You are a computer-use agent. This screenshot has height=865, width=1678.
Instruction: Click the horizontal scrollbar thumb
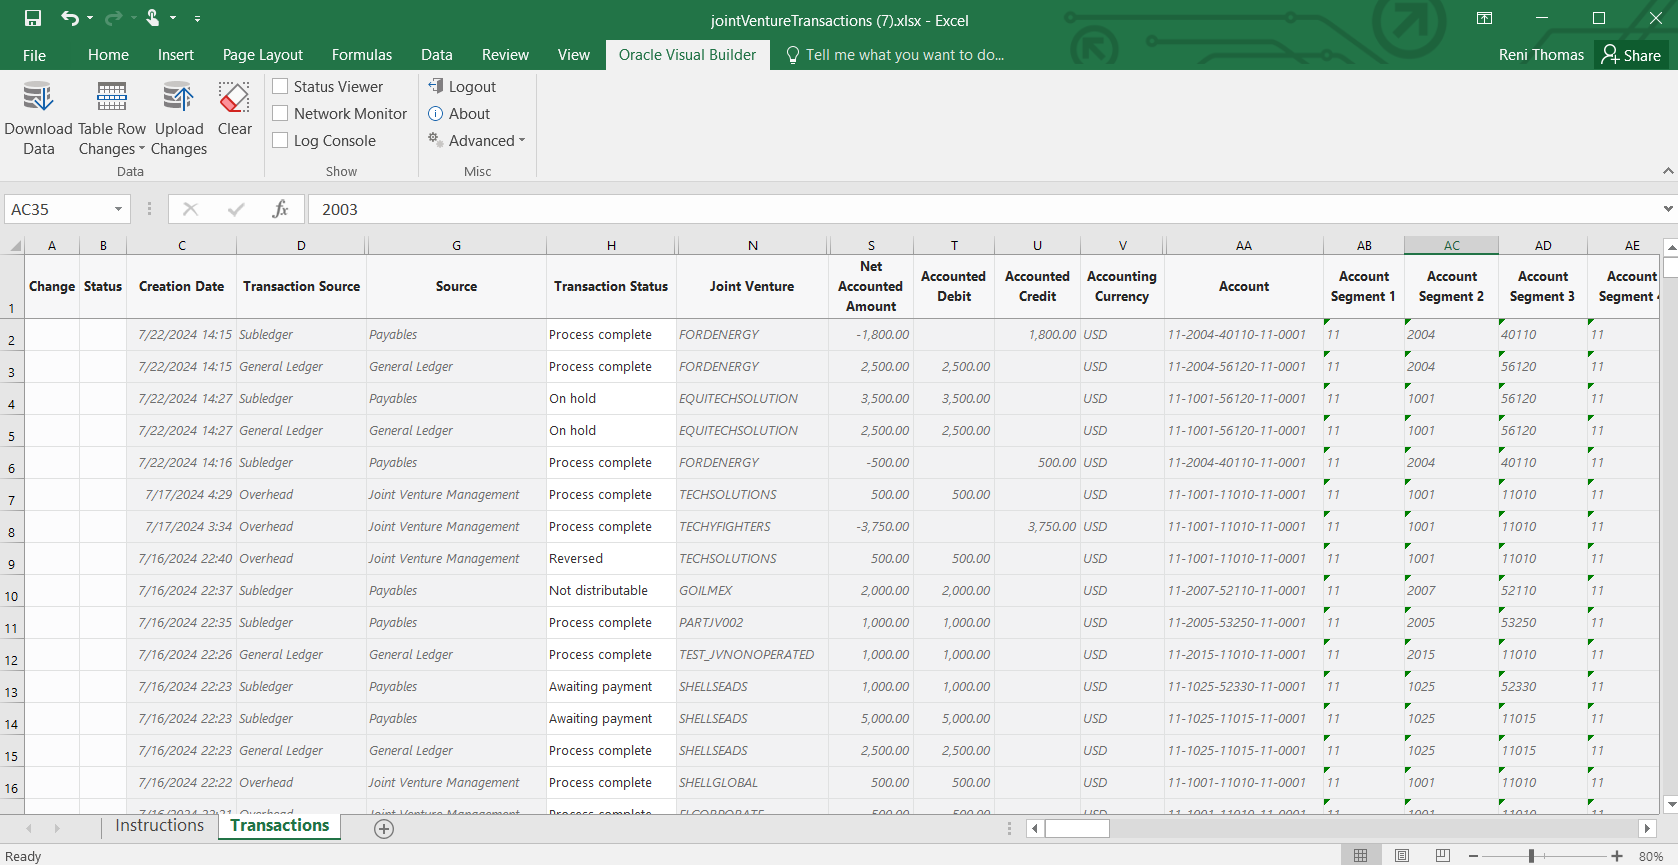[1077, 828]
